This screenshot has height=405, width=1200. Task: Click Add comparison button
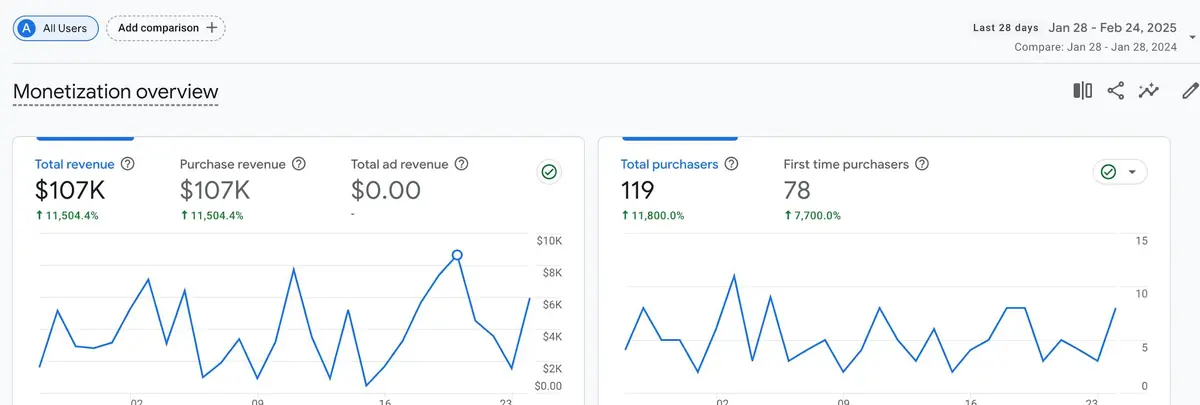click(166, 28)
